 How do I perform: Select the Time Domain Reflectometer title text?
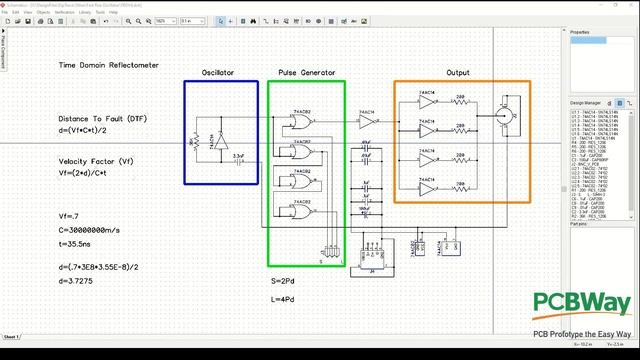click(109, 65)
